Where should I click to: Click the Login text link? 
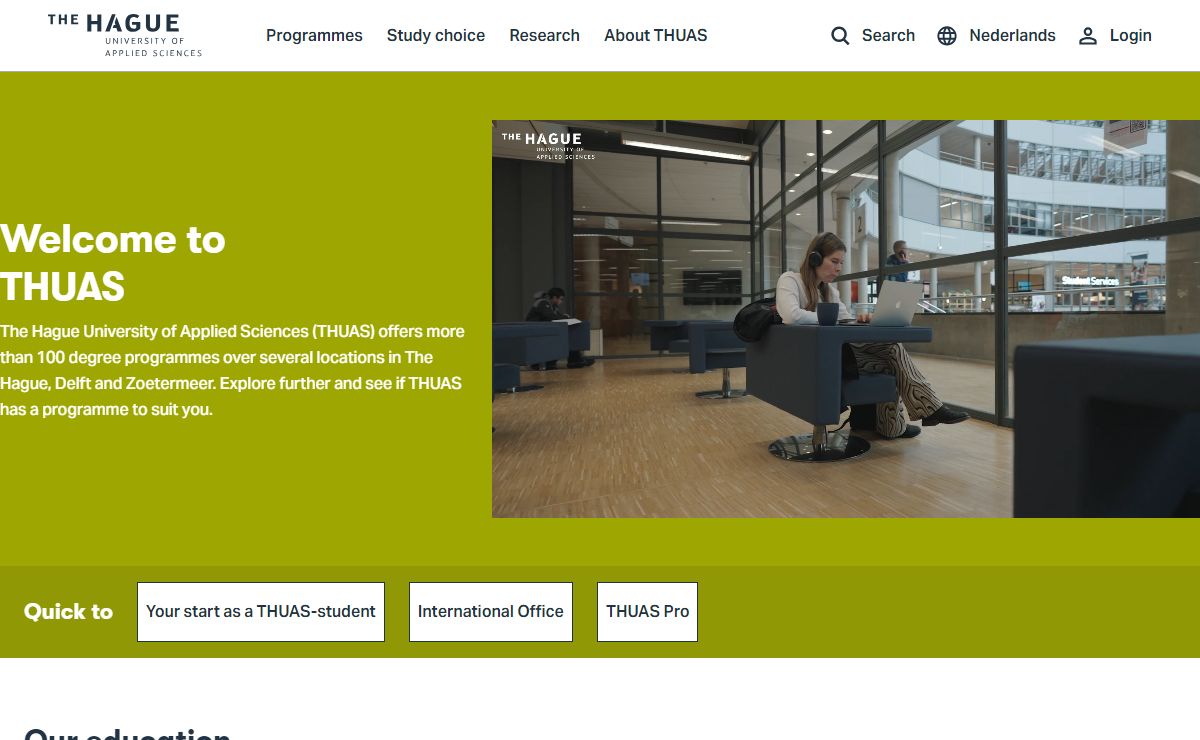tap(1130, 35)
